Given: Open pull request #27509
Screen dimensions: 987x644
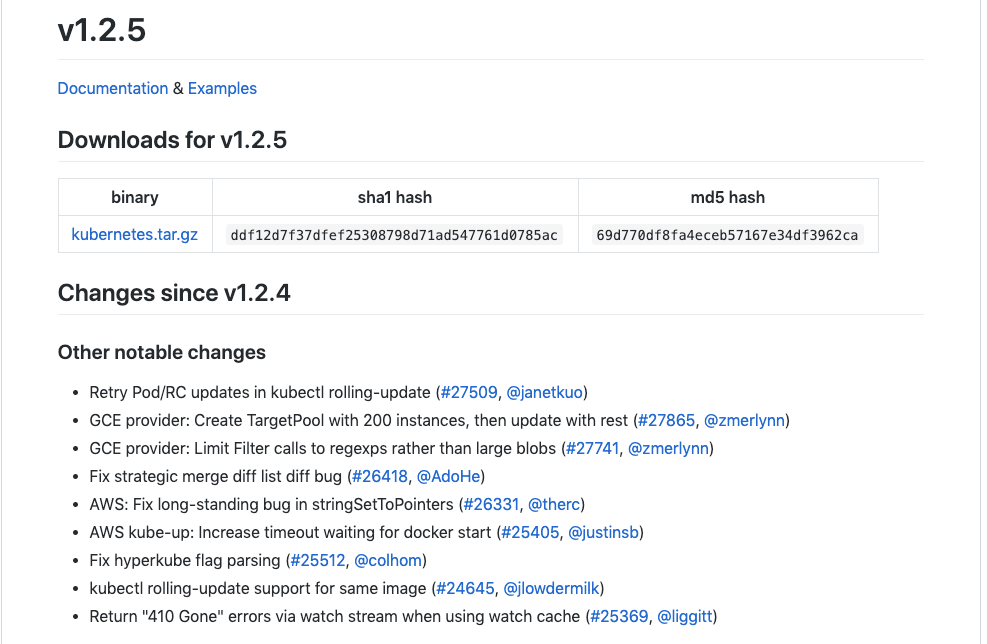Looking at the screenshot, I should 469,392.
